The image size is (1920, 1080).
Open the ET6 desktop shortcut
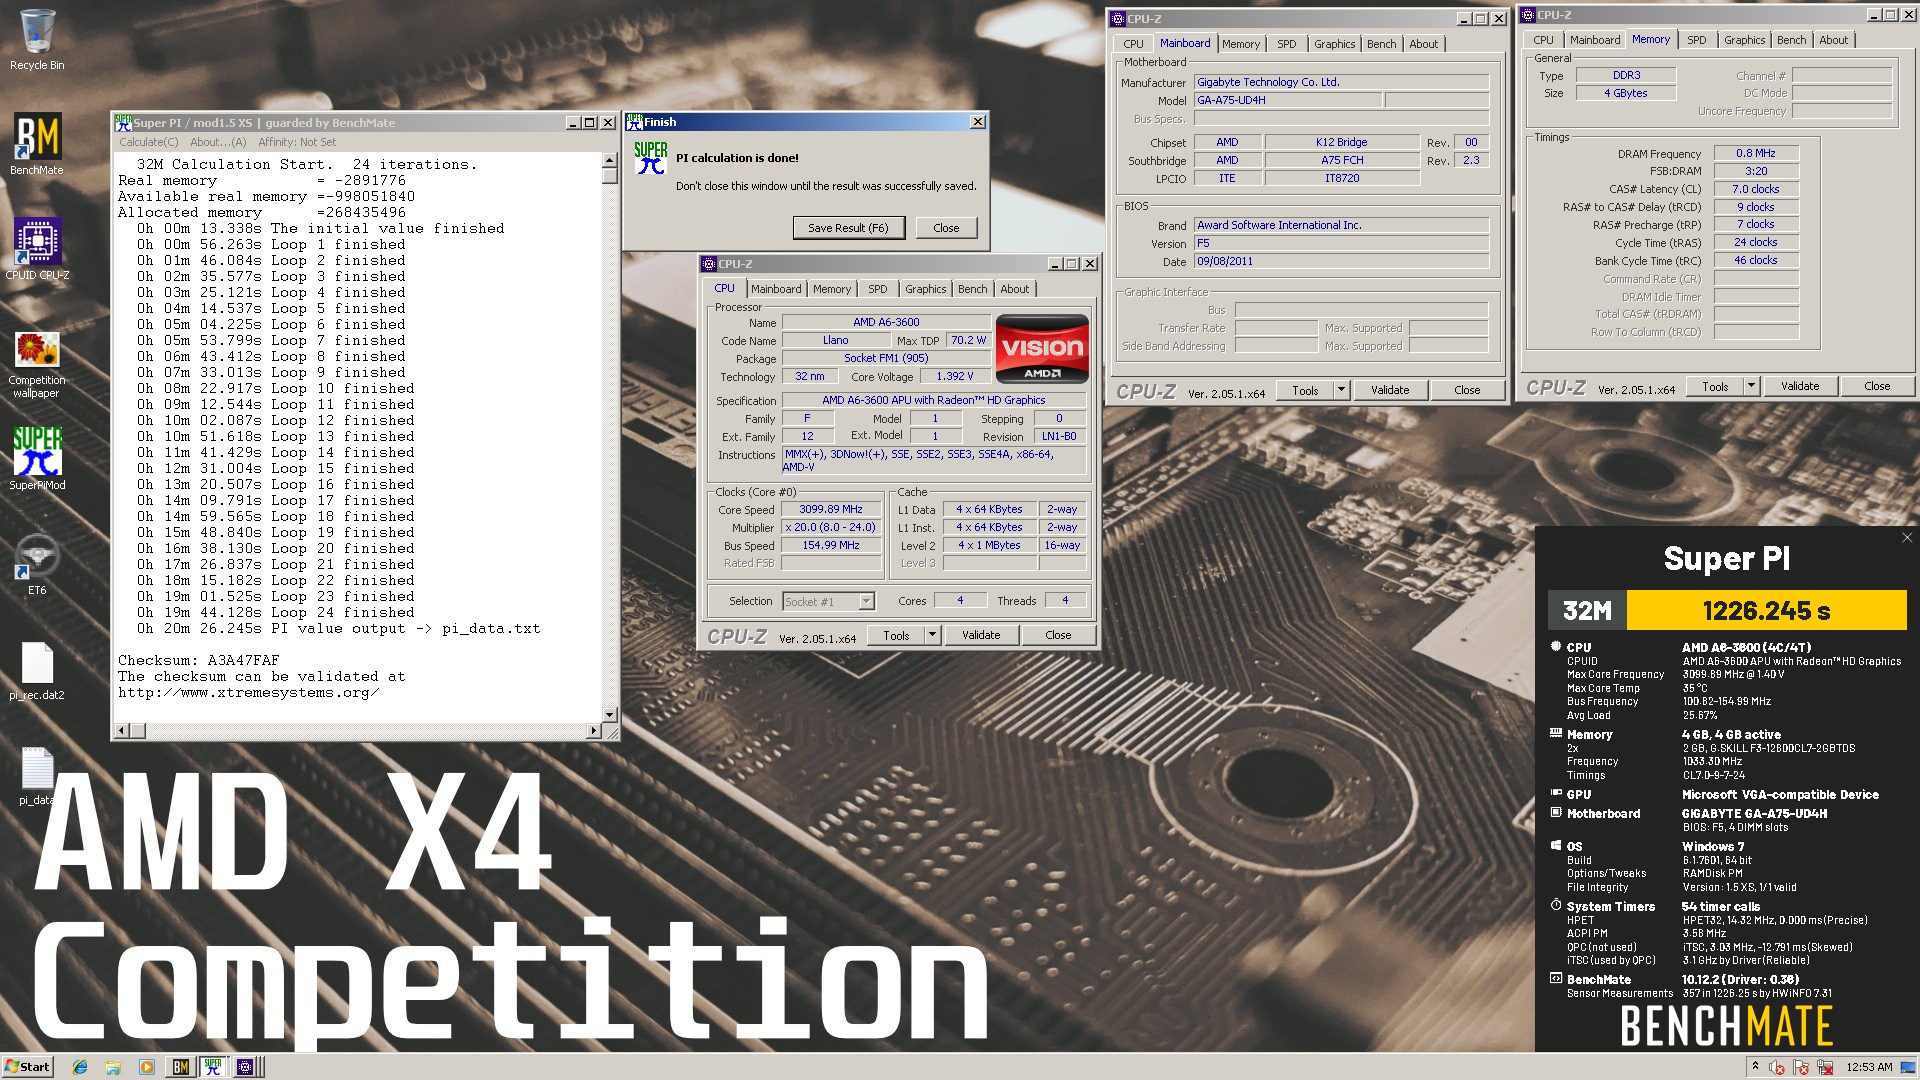click(x=37, y=564)
